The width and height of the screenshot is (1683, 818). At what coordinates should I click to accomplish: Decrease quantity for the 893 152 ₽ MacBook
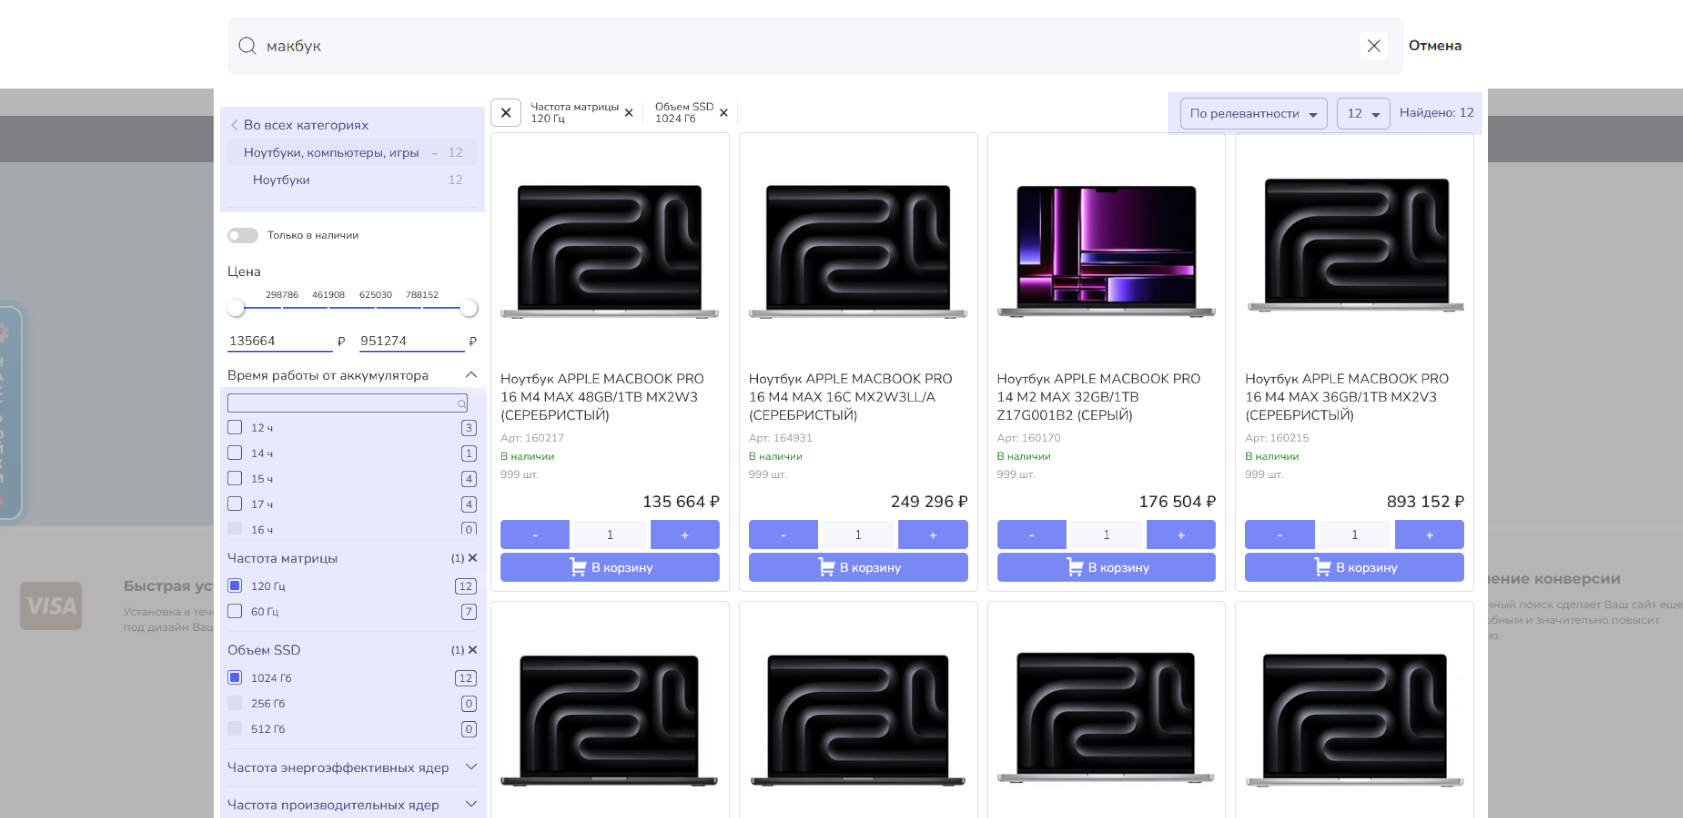tap(1279, 535)
